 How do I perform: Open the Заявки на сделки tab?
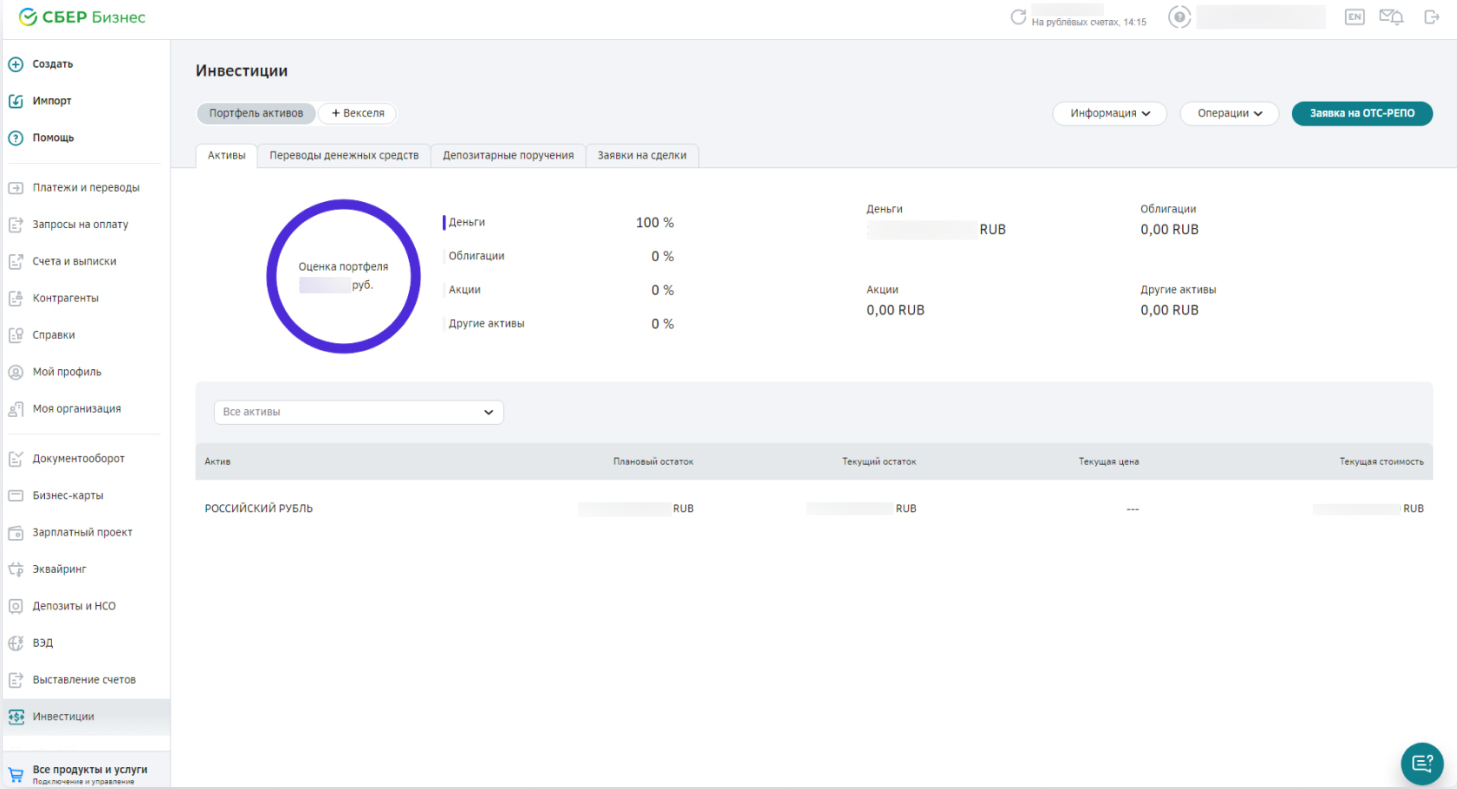click(642, 156)
